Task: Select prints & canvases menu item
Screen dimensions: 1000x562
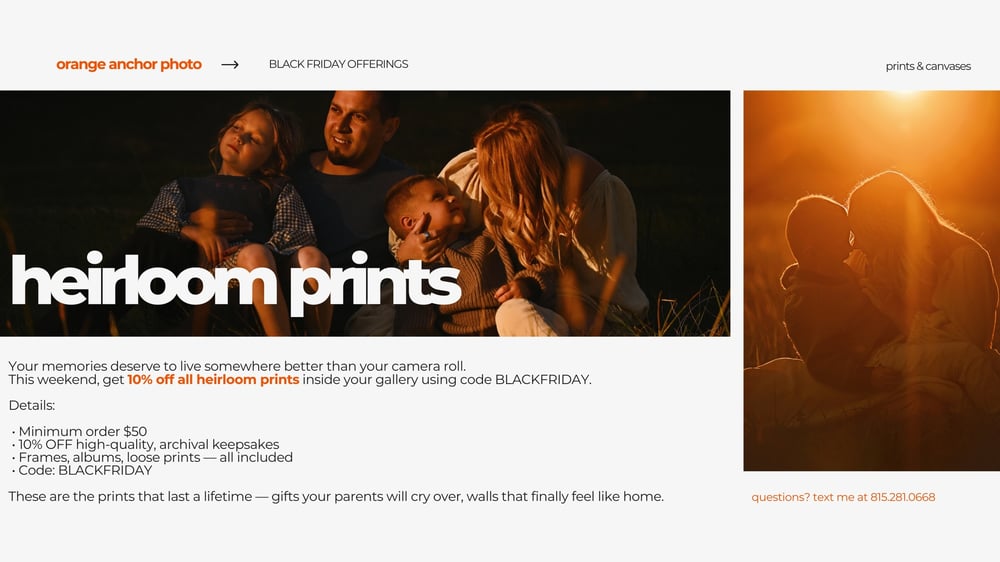Action: tap(928, 66)
